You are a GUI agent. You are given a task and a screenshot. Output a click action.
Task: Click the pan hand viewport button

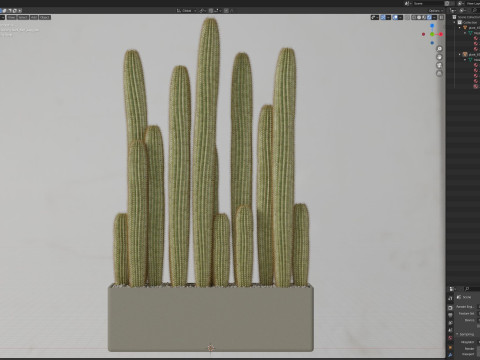click(439, 57)
